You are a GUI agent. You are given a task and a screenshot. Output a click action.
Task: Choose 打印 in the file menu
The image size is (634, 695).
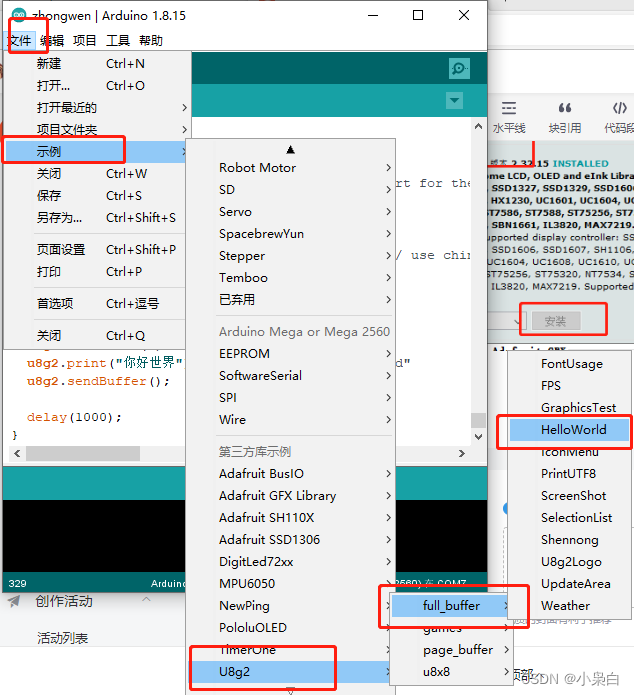point(94,271)
